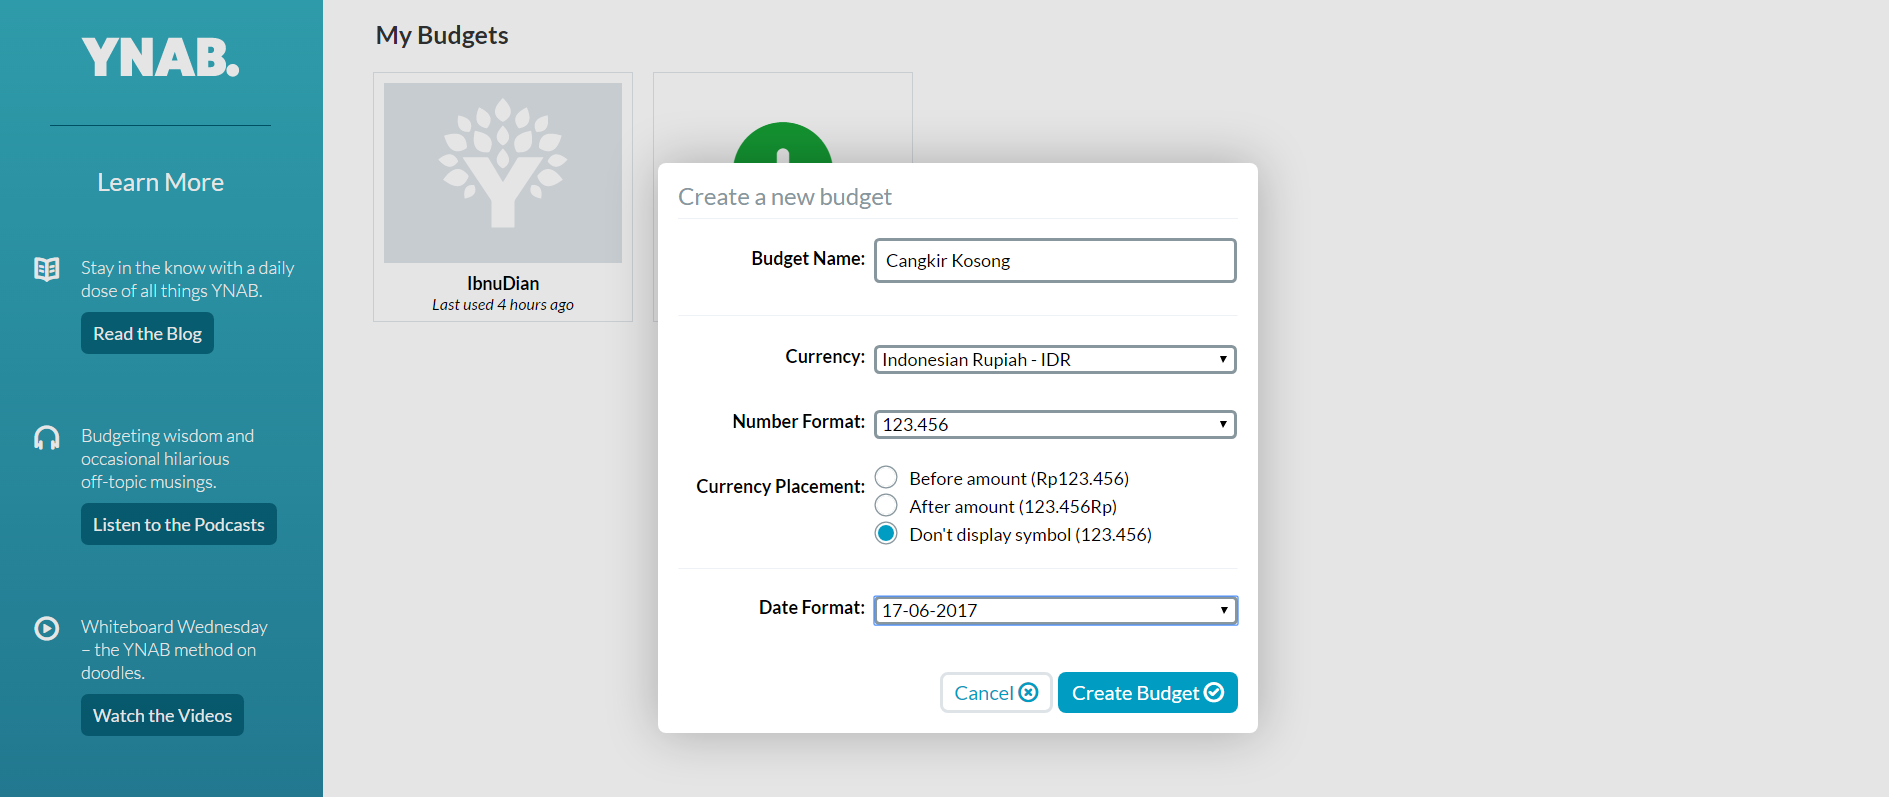Click the podcast headphones icon

pos(47,438)
